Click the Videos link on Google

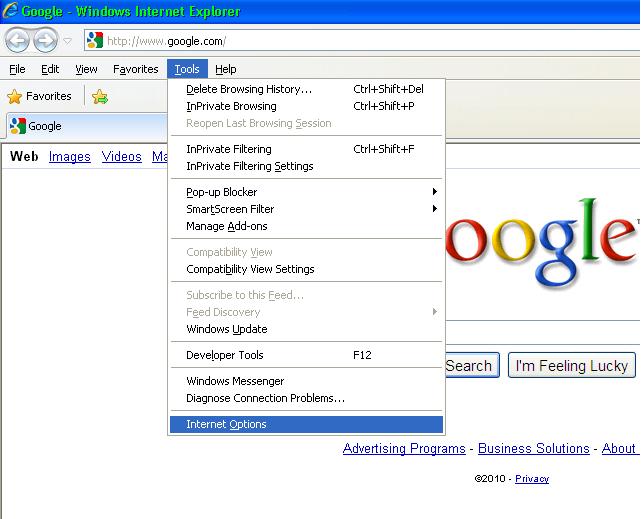(x=121, y=157)
